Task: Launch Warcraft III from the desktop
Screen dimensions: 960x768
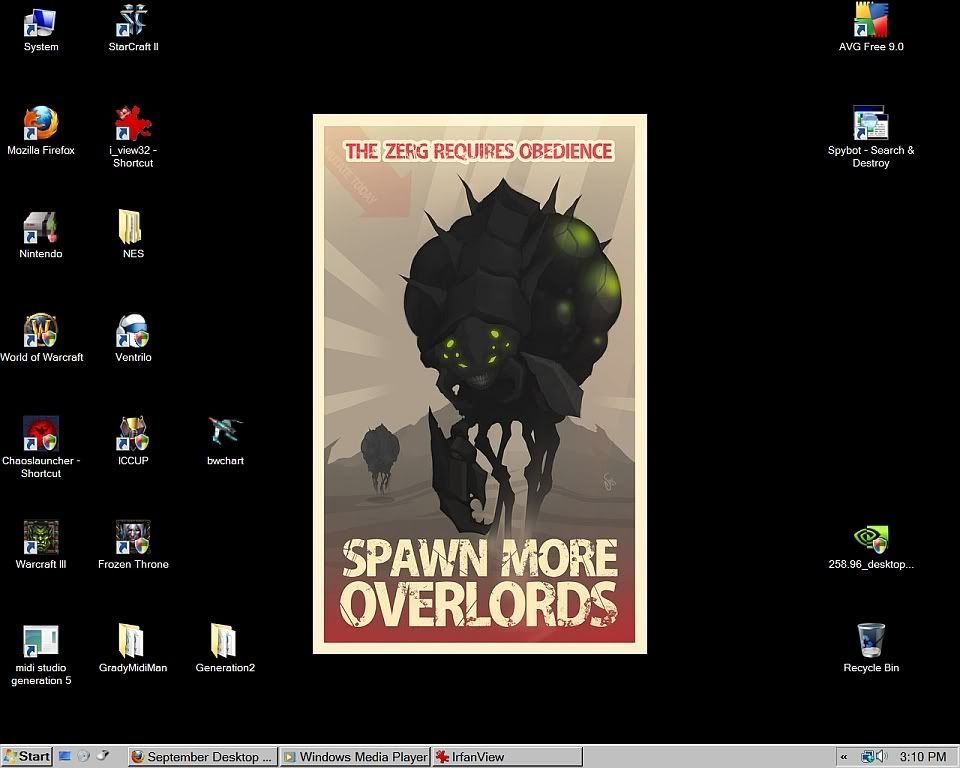Action: click(41, 538)
